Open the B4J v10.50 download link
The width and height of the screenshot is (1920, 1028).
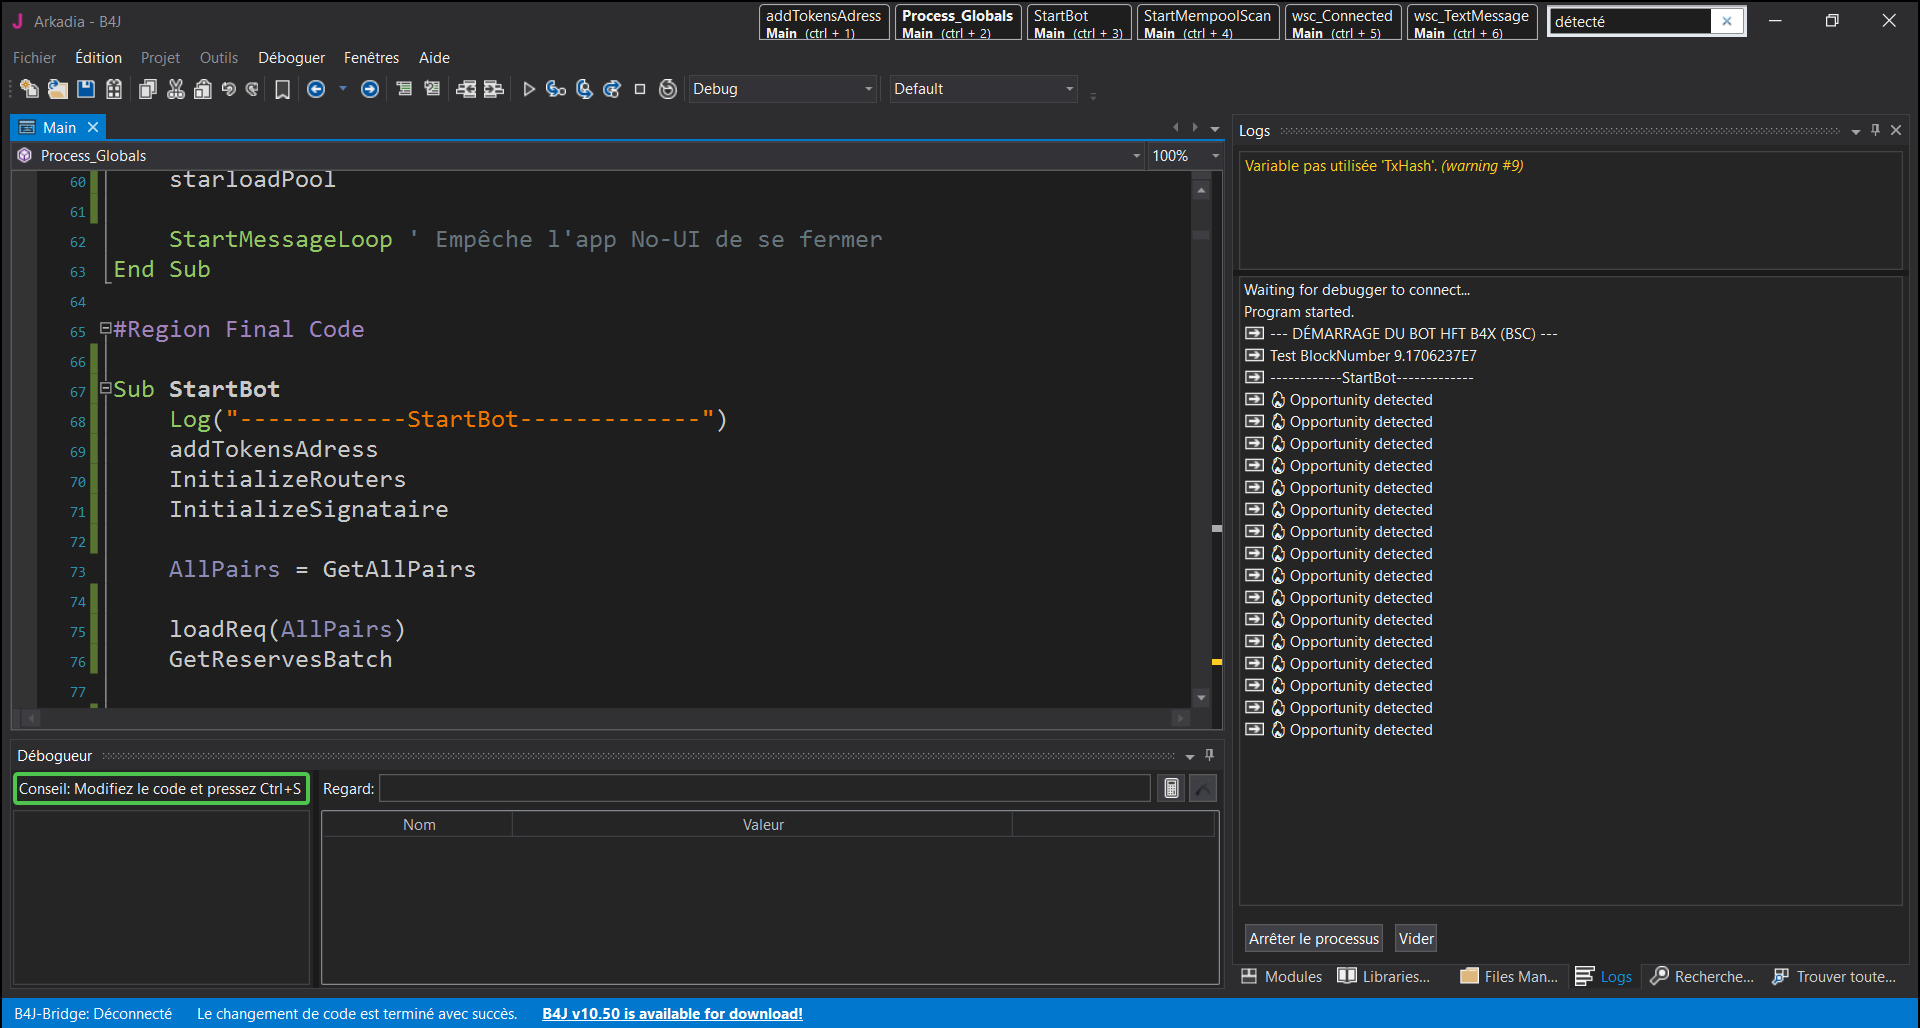point(672,1014)
